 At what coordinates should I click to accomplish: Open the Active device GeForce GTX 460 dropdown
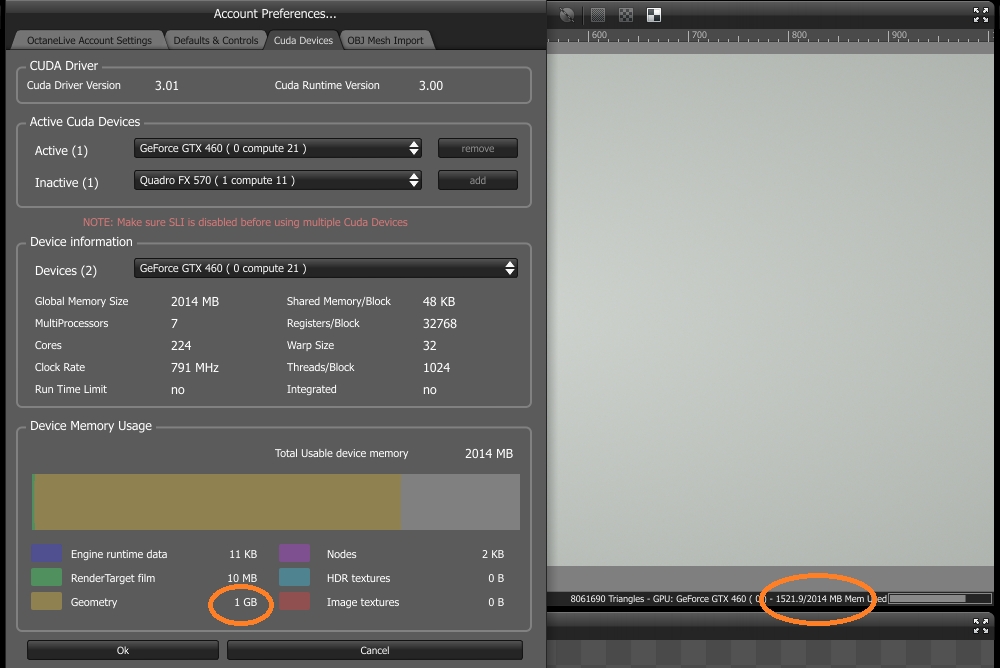(278, 148)
